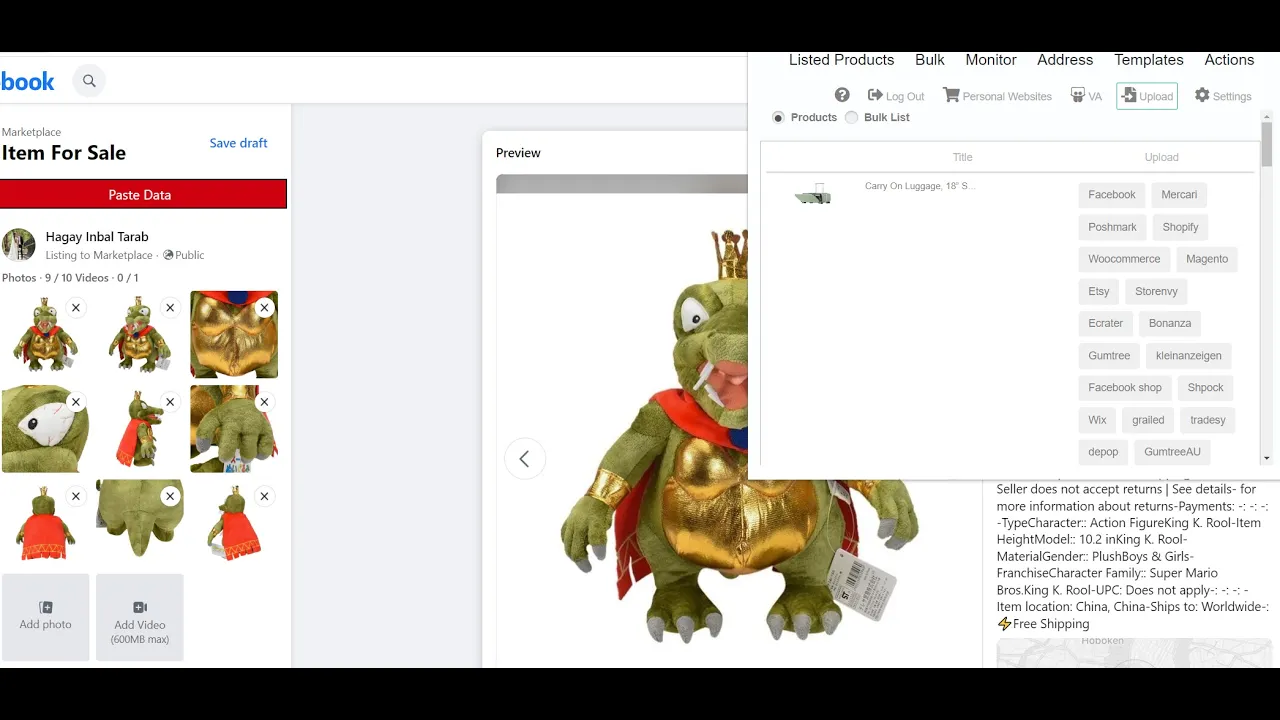This screenshot has height=720, width=1280.
Task: Open Templates tab
Action: tap(1149, 60)
